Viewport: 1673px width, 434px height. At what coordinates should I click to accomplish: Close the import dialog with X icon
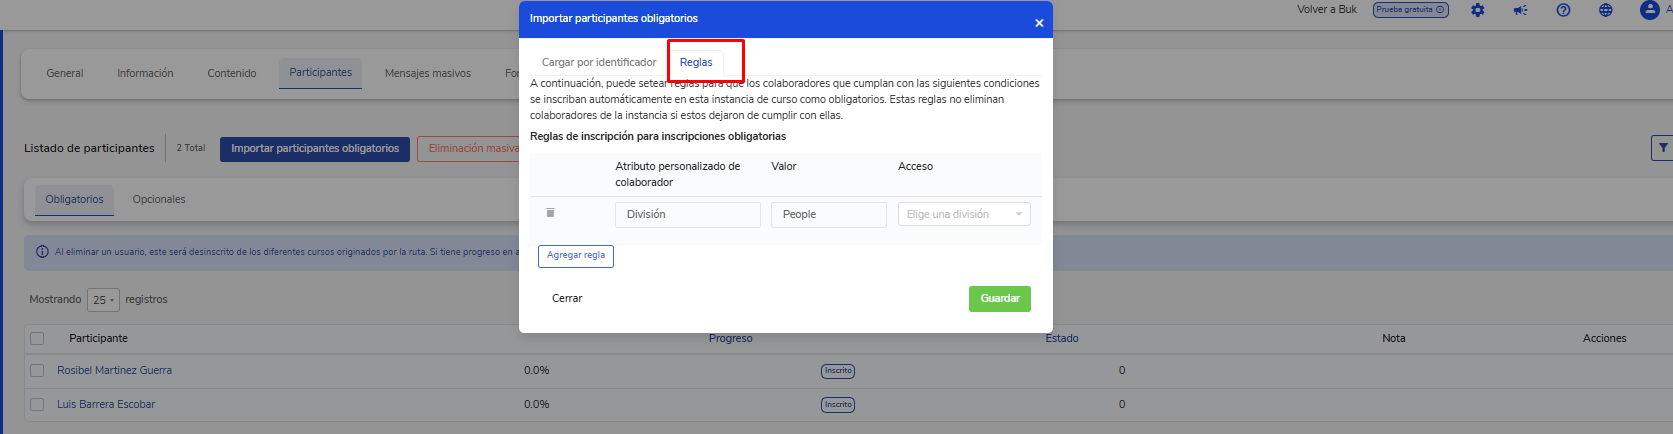pyautogui.click(x=1038, y=22)
